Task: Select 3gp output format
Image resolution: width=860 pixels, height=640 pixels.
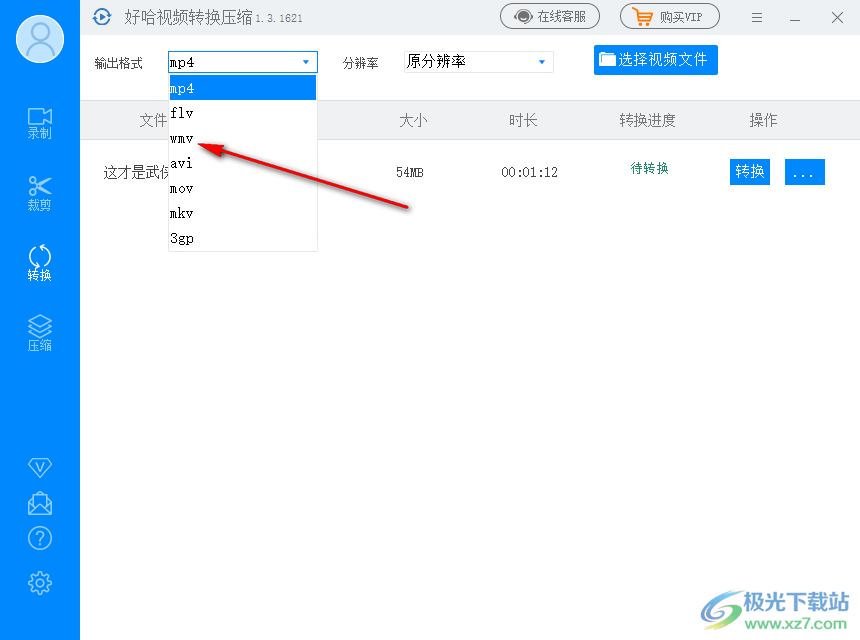Action: pos(242,239)
